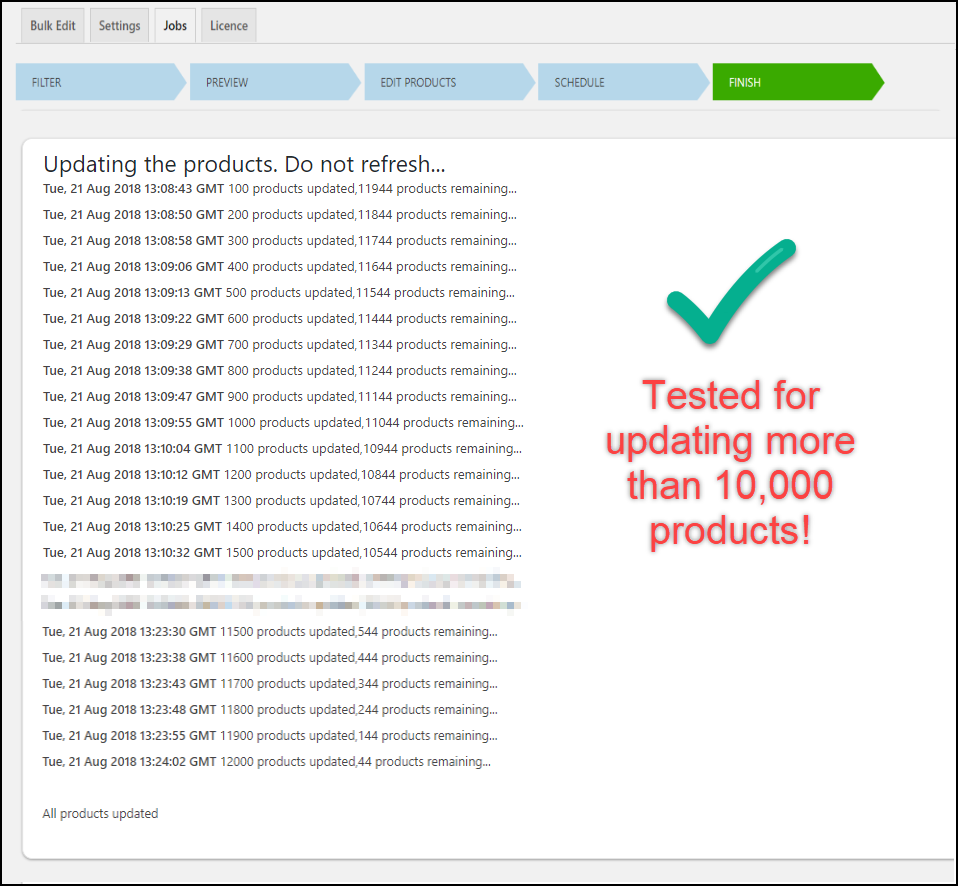Click the '1200 products updated' log entry

point(281,475)
